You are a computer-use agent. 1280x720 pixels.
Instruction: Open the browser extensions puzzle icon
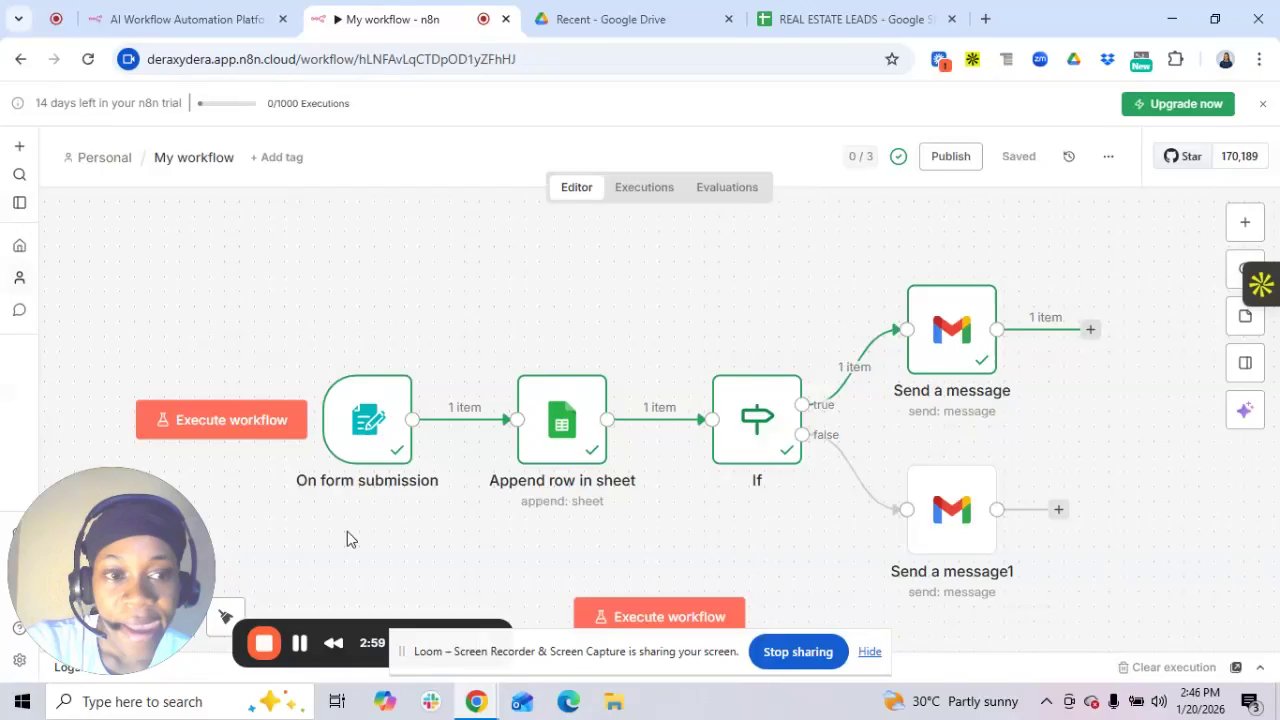pos(1175,59)
